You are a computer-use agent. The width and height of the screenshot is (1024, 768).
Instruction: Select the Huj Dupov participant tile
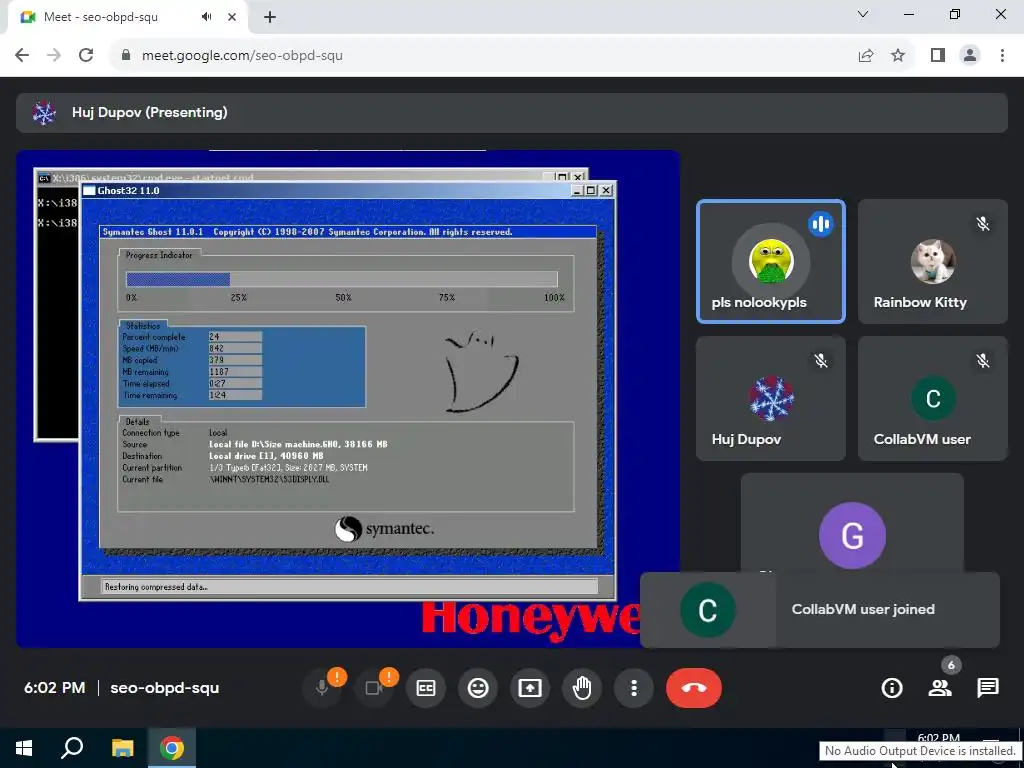[x=771, y=398]
